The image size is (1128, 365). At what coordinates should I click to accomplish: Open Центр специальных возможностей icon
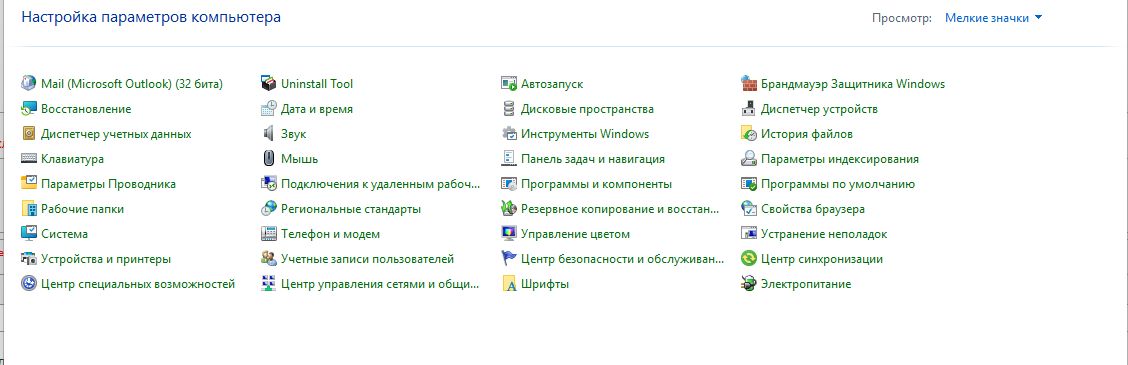(29, 284)
